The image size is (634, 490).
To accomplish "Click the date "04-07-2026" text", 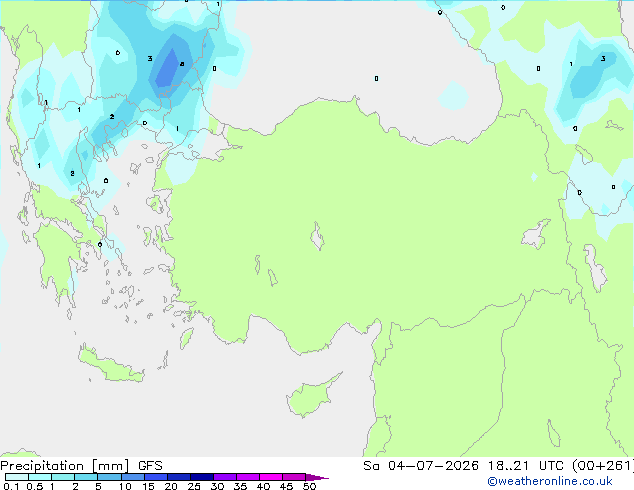I will pyautogui.click(x=433, y=466).
